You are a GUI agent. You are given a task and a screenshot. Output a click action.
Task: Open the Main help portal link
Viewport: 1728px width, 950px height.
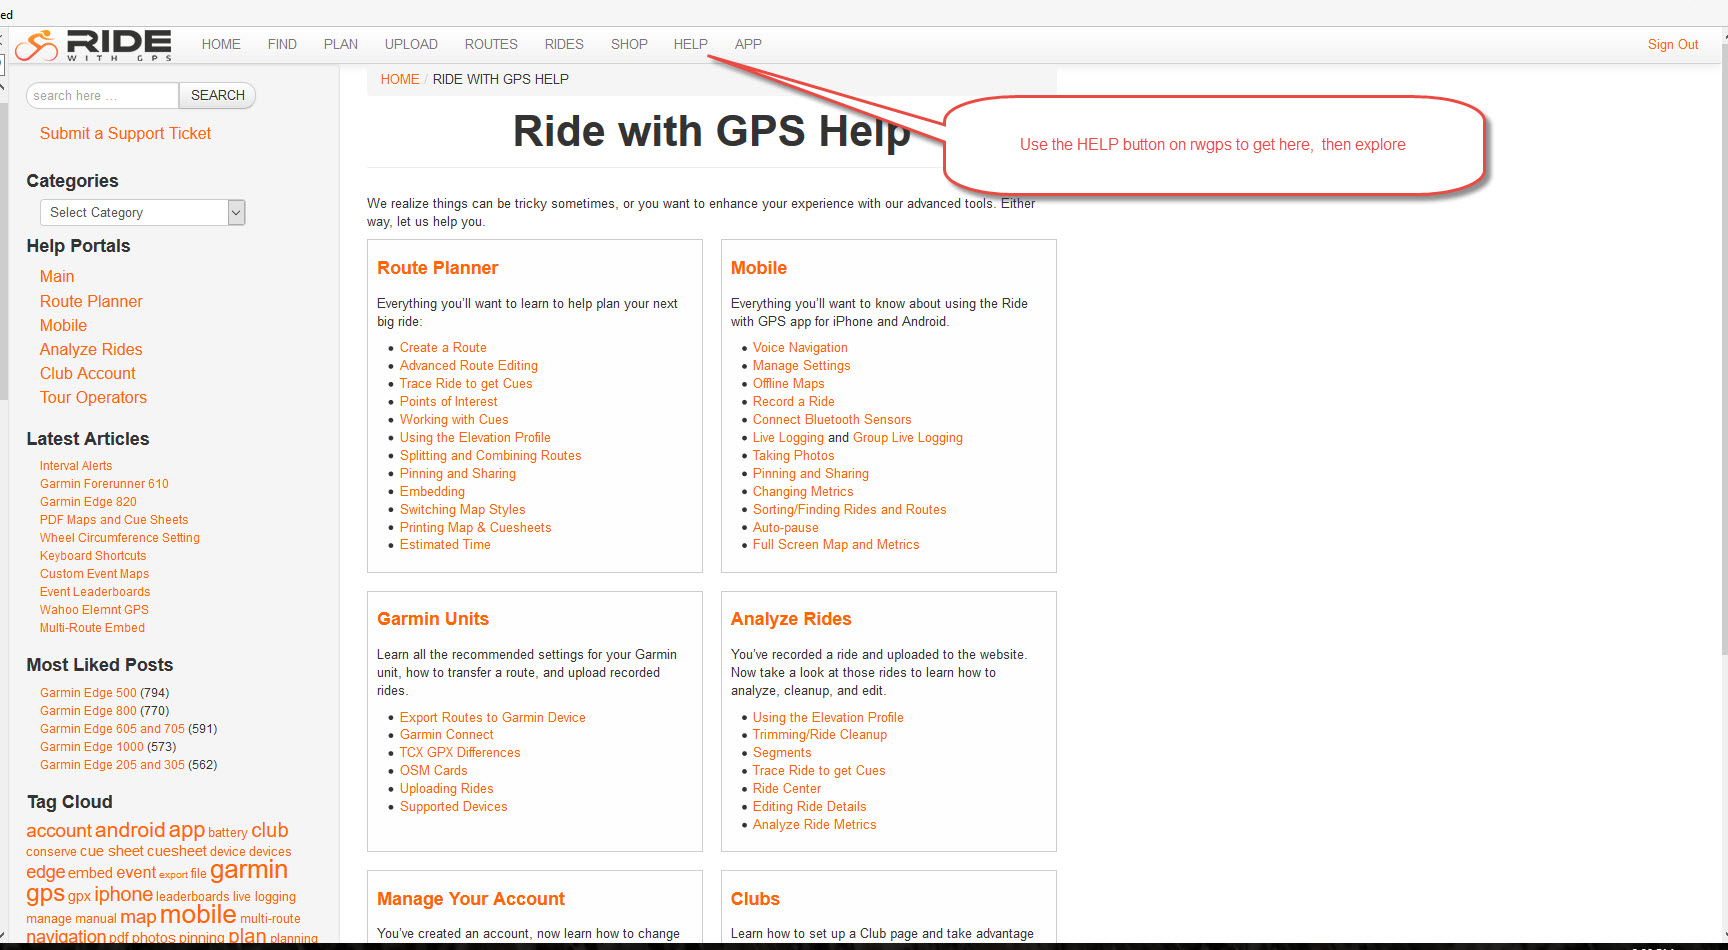[57, 276]
